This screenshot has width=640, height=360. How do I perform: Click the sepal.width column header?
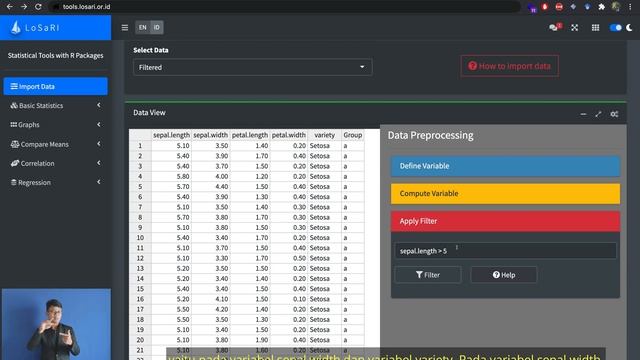211,135
